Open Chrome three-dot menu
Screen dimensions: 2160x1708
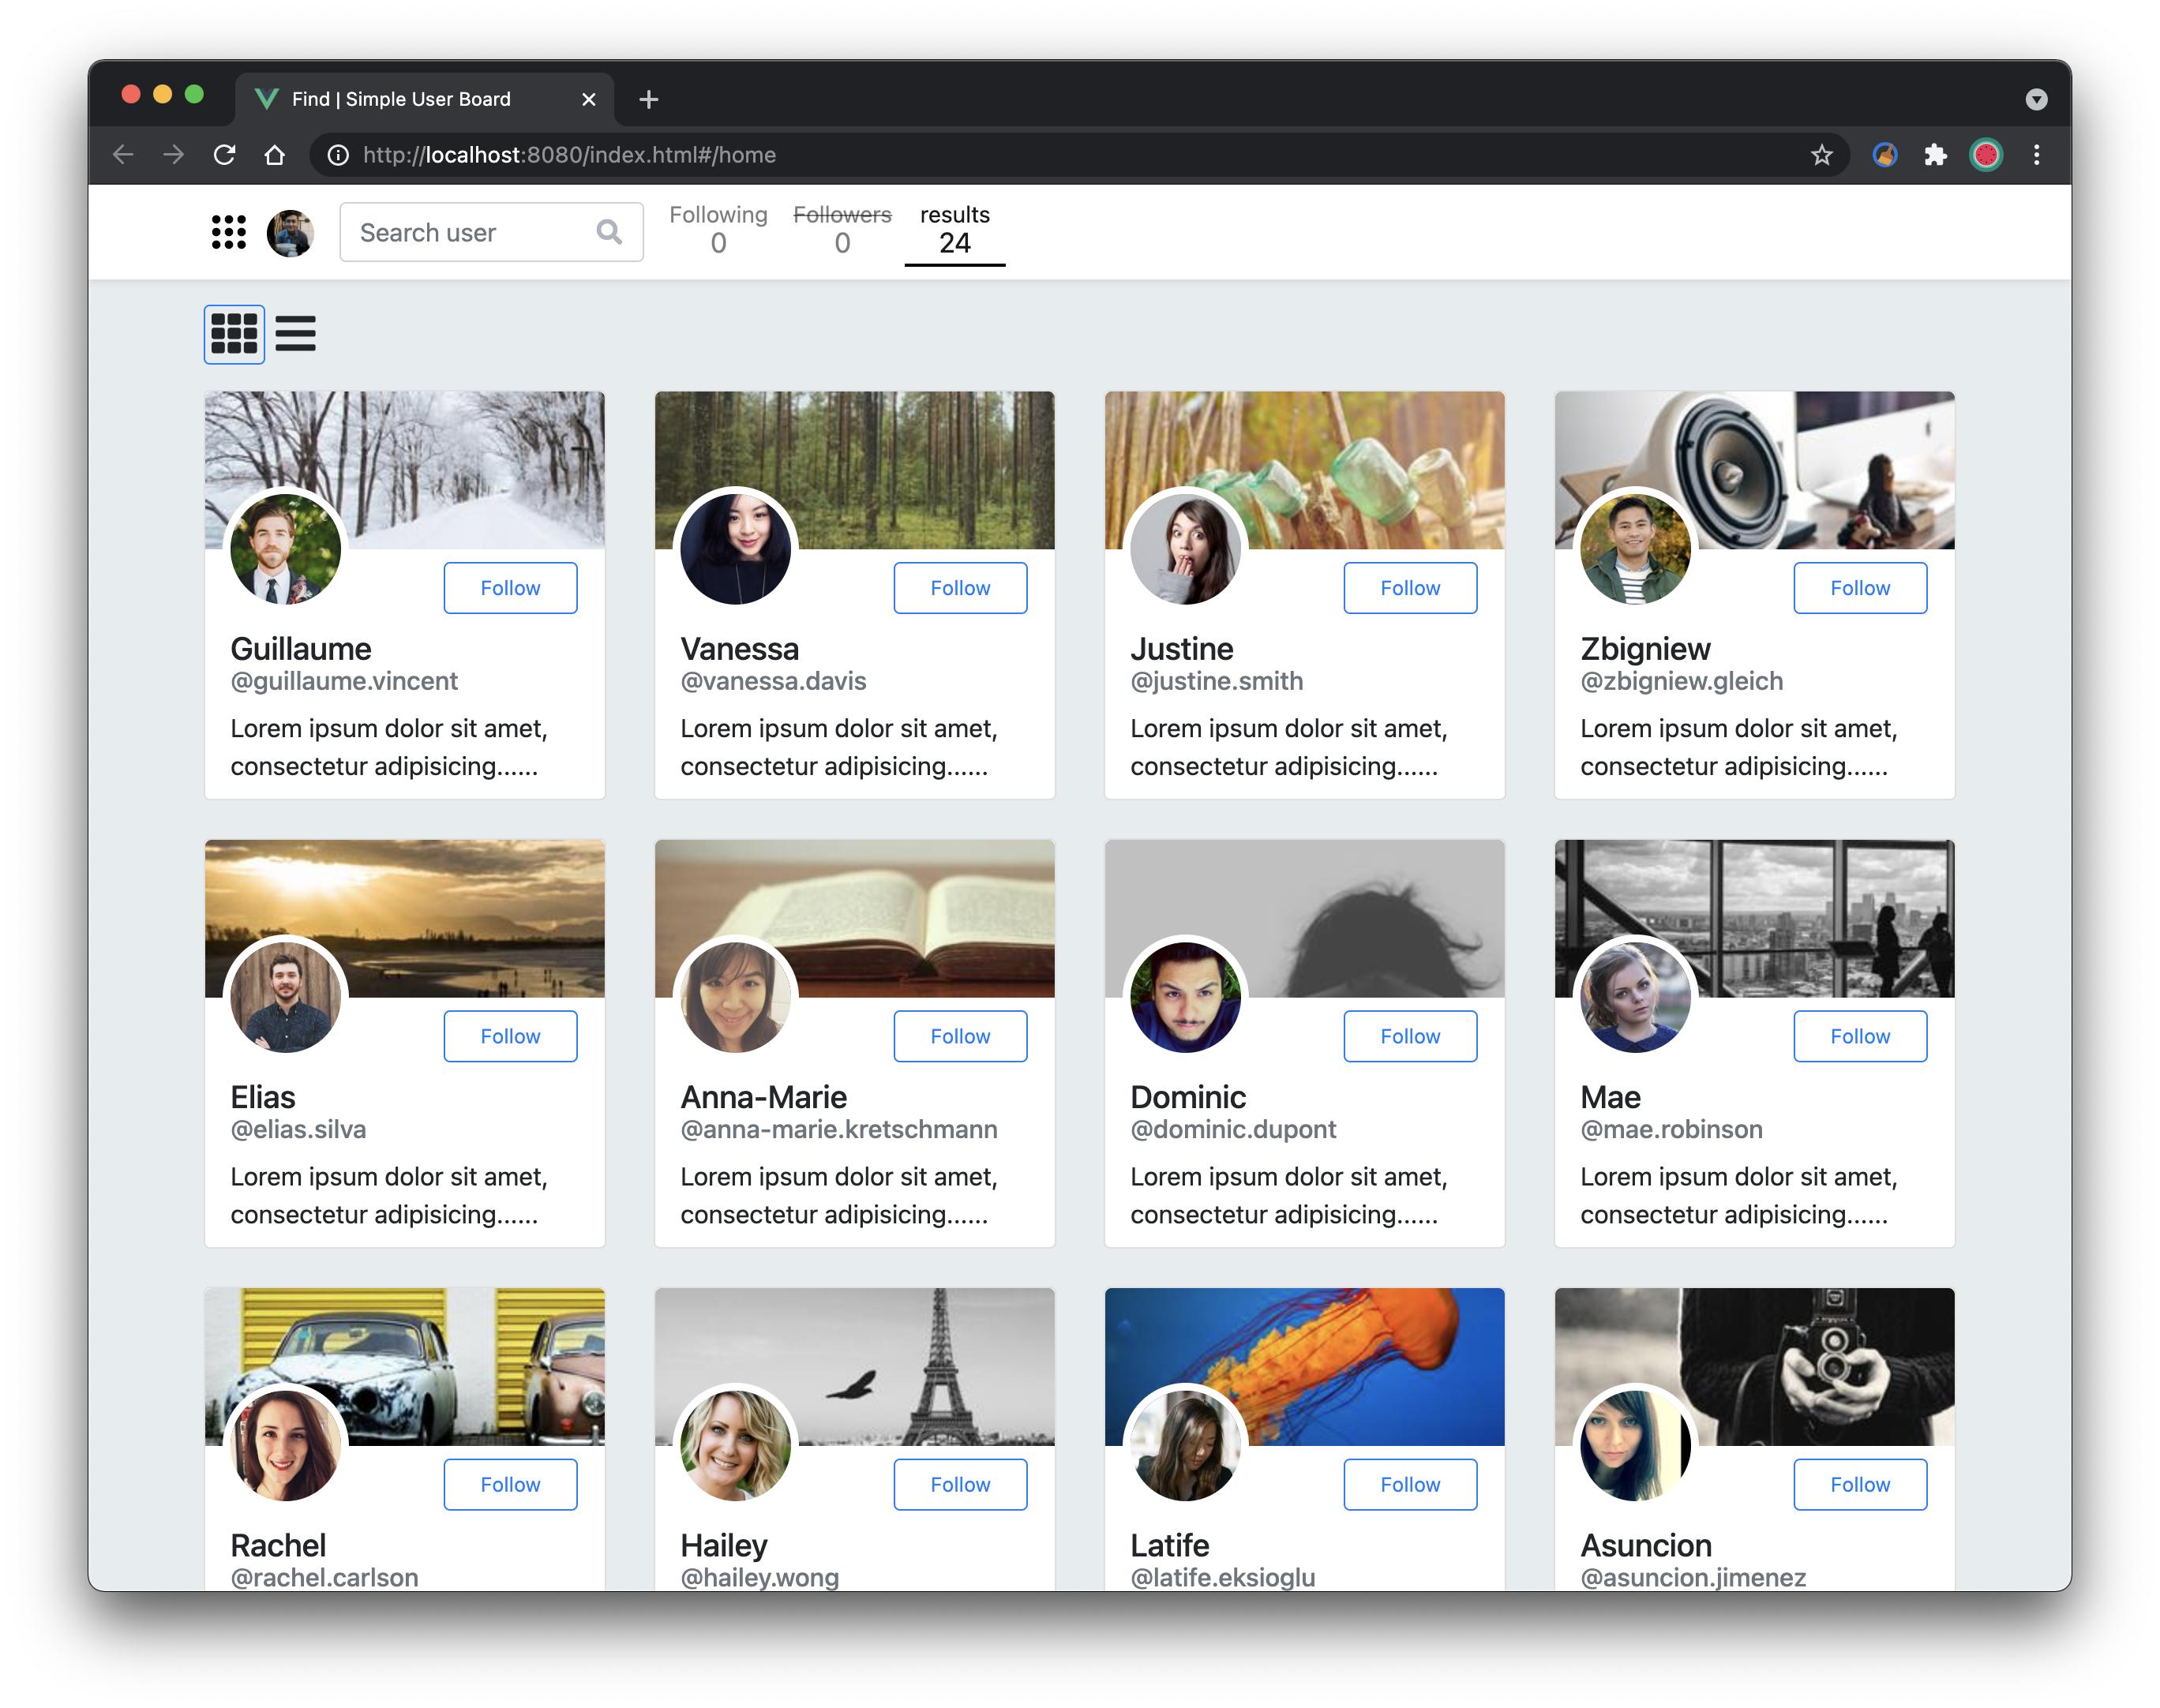pyautogui.click(x=2036, y=155)
